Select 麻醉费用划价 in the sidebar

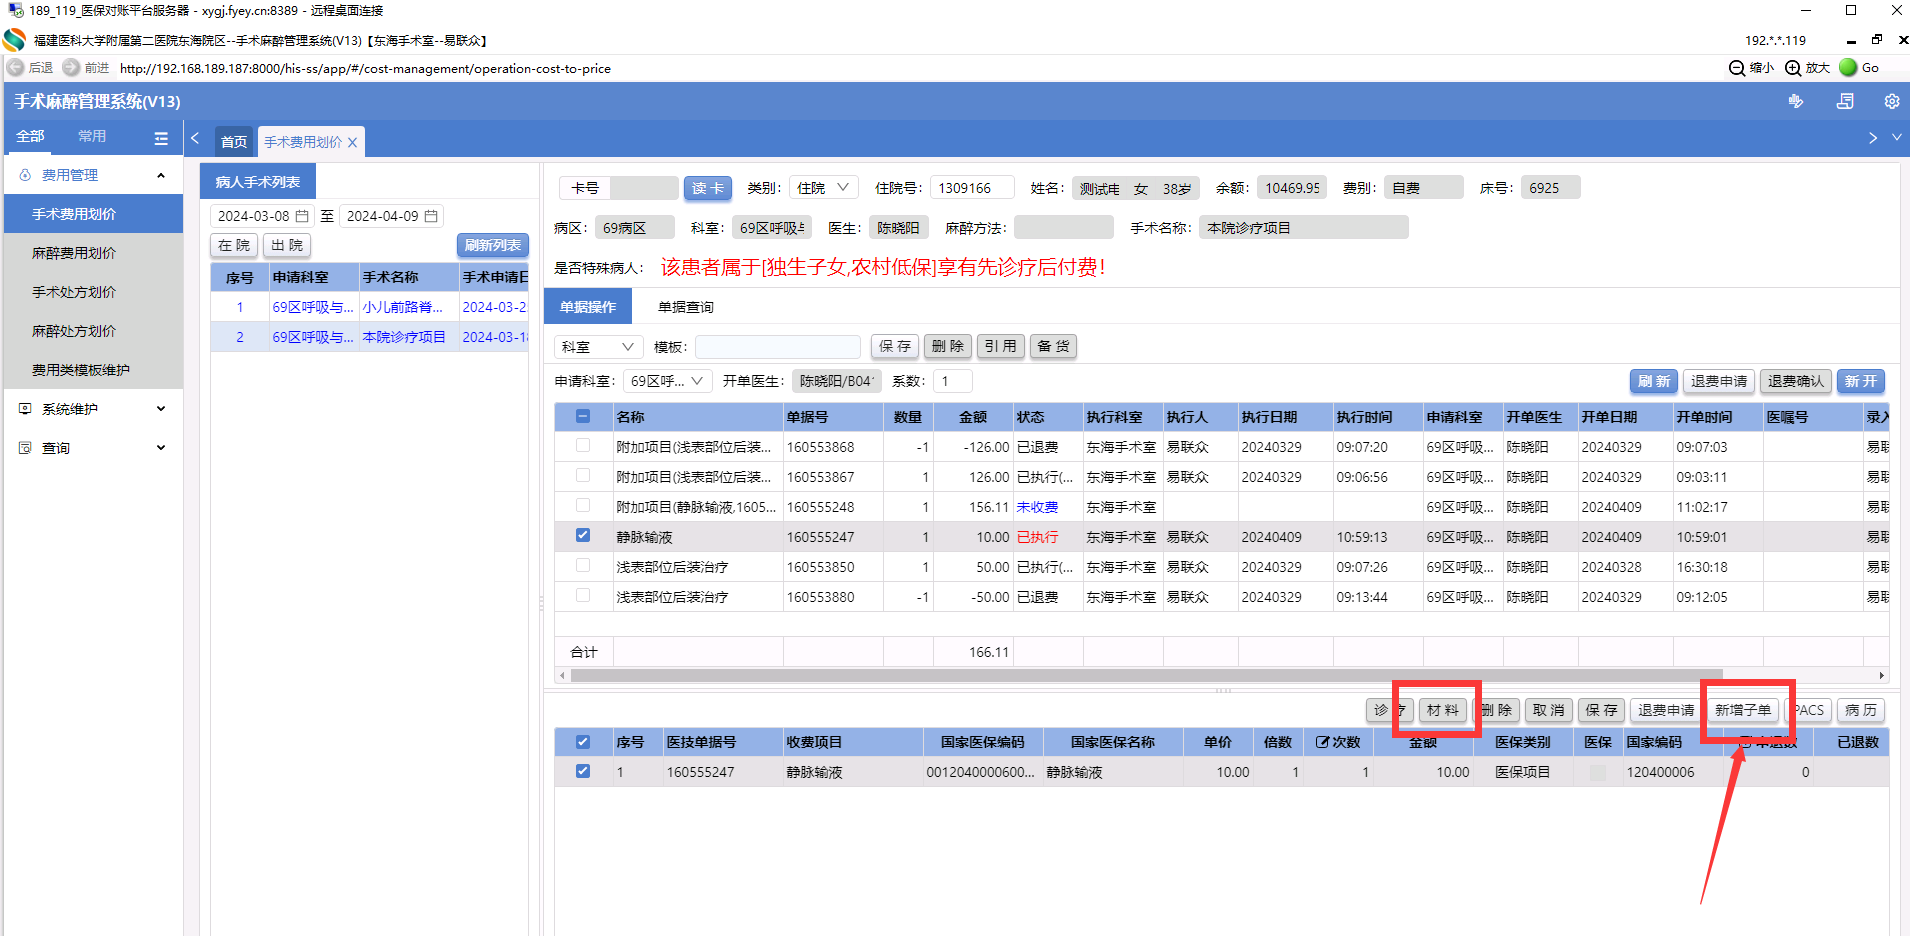(x=74, y=253)
